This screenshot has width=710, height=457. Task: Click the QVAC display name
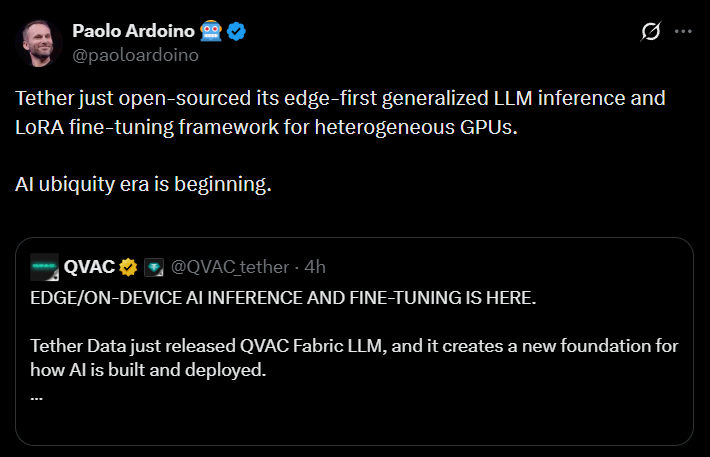[x=90, y=267]
